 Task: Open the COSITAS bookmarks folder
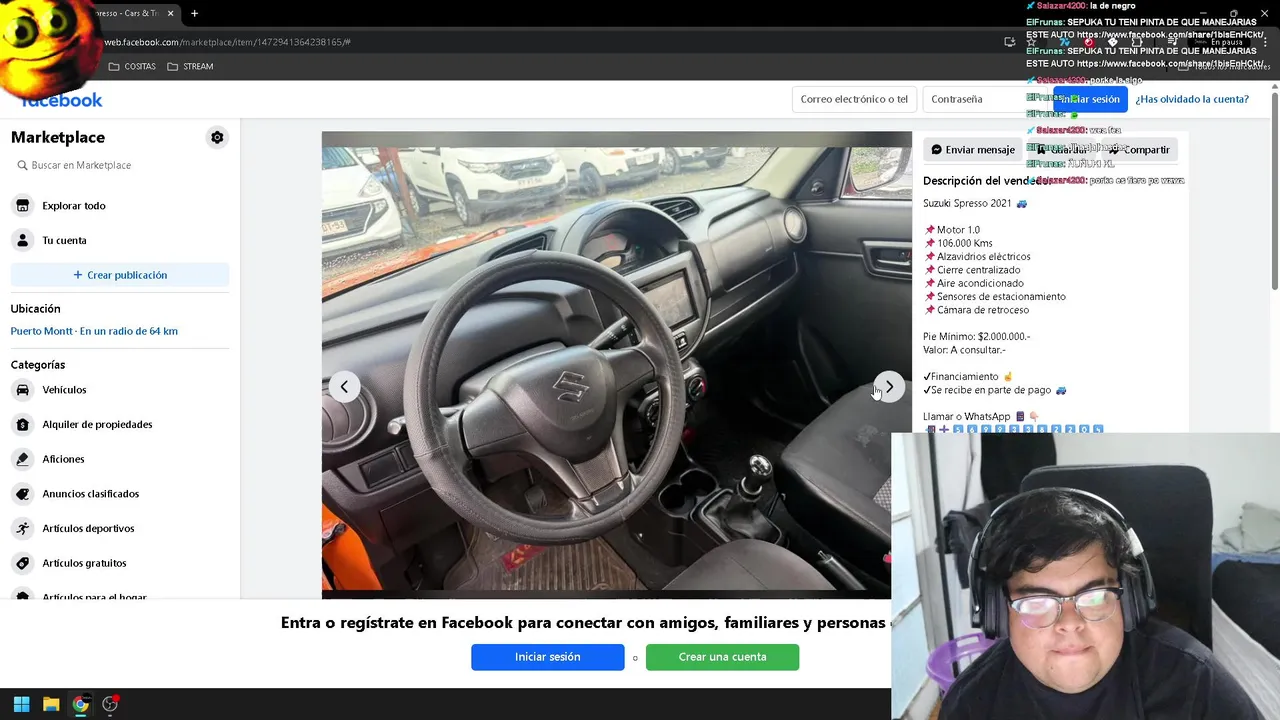[x=132, y=66]
